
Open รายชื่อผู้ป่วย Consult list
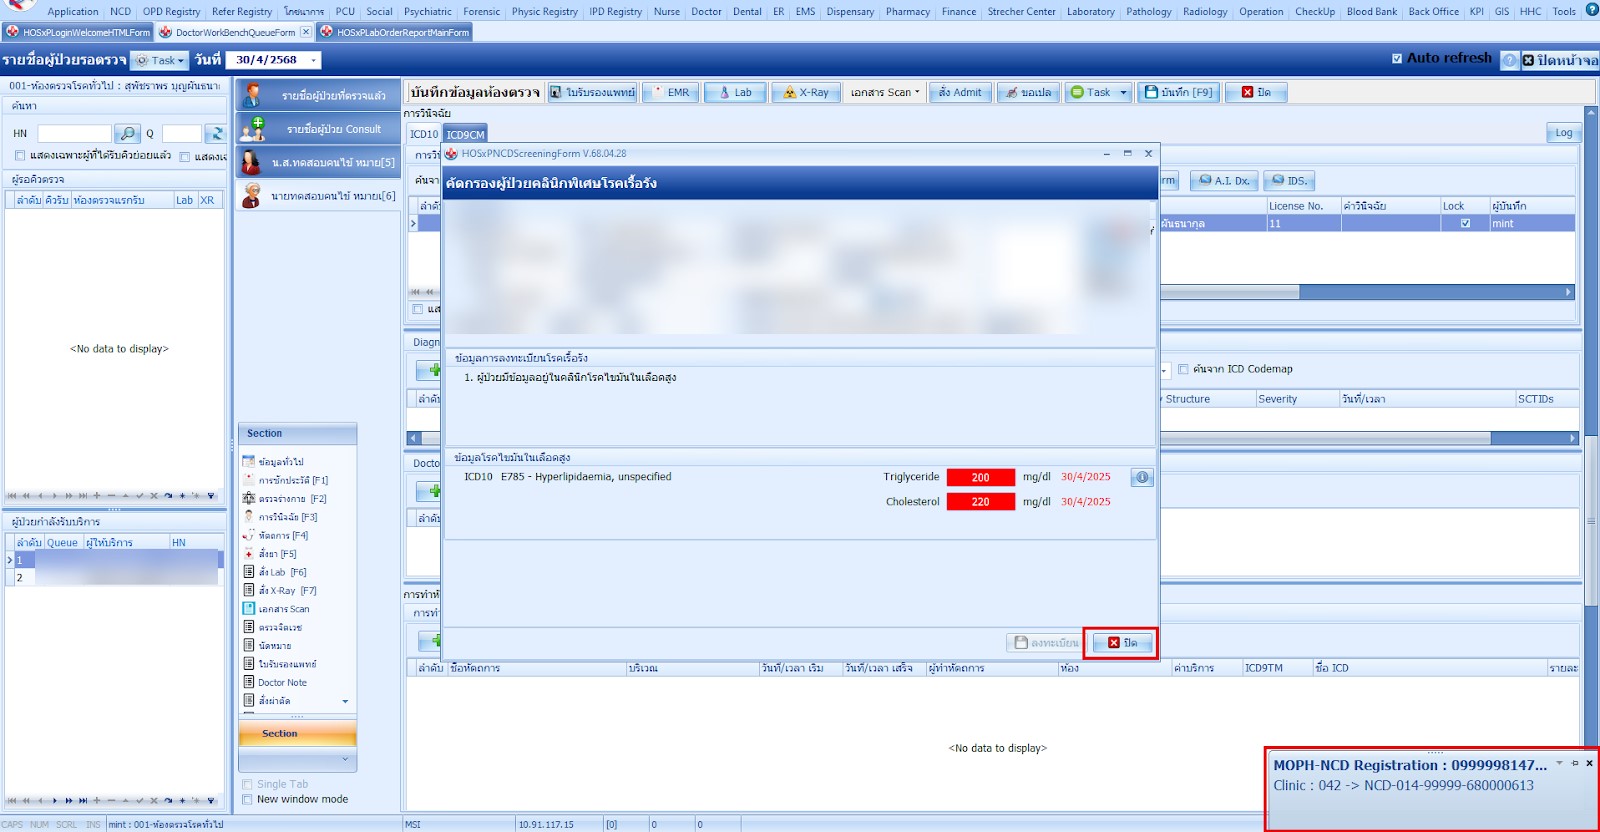tap(318, 128)
